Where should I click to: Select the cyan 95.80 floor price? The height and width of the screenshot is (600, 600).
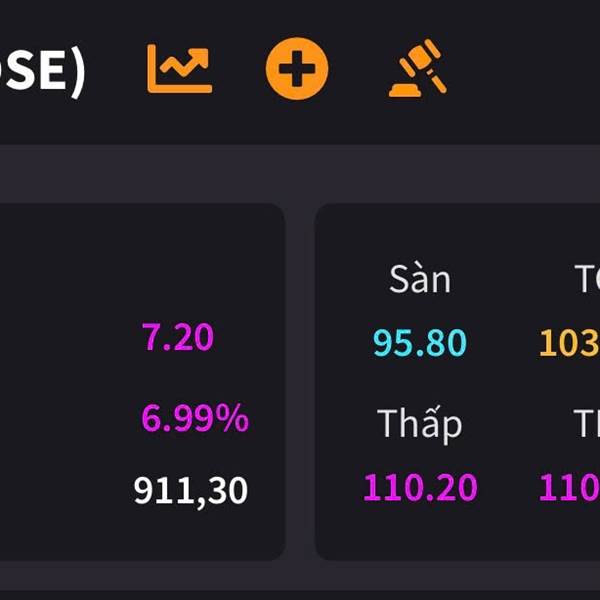point(420,344)
